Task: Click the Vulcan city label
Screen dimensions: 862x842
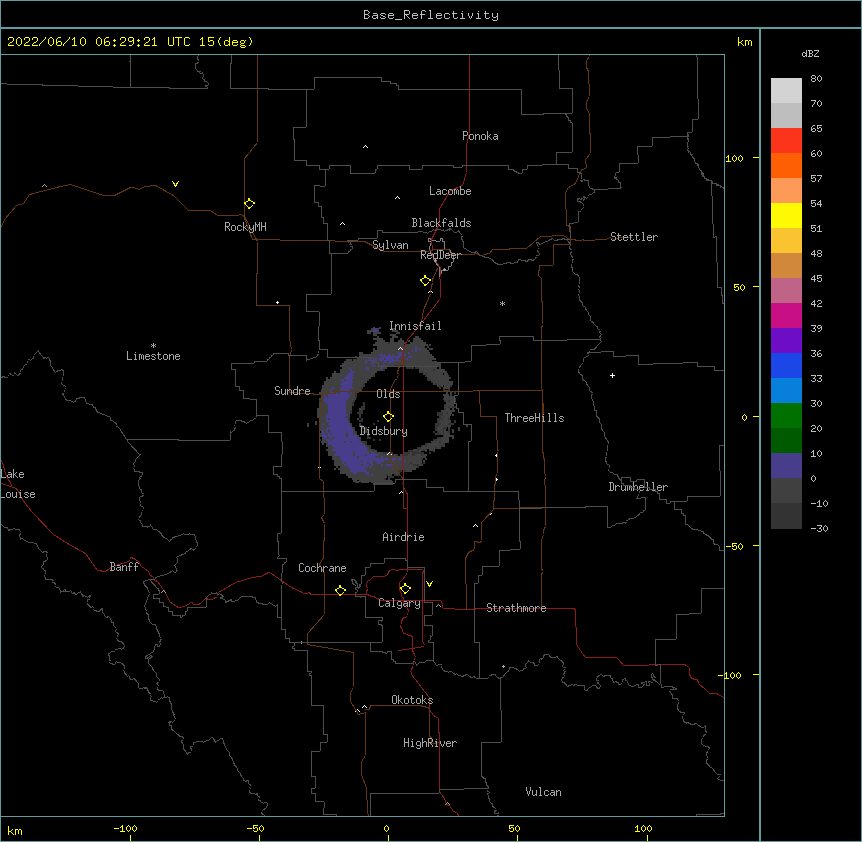Action: tap(543, 792)
